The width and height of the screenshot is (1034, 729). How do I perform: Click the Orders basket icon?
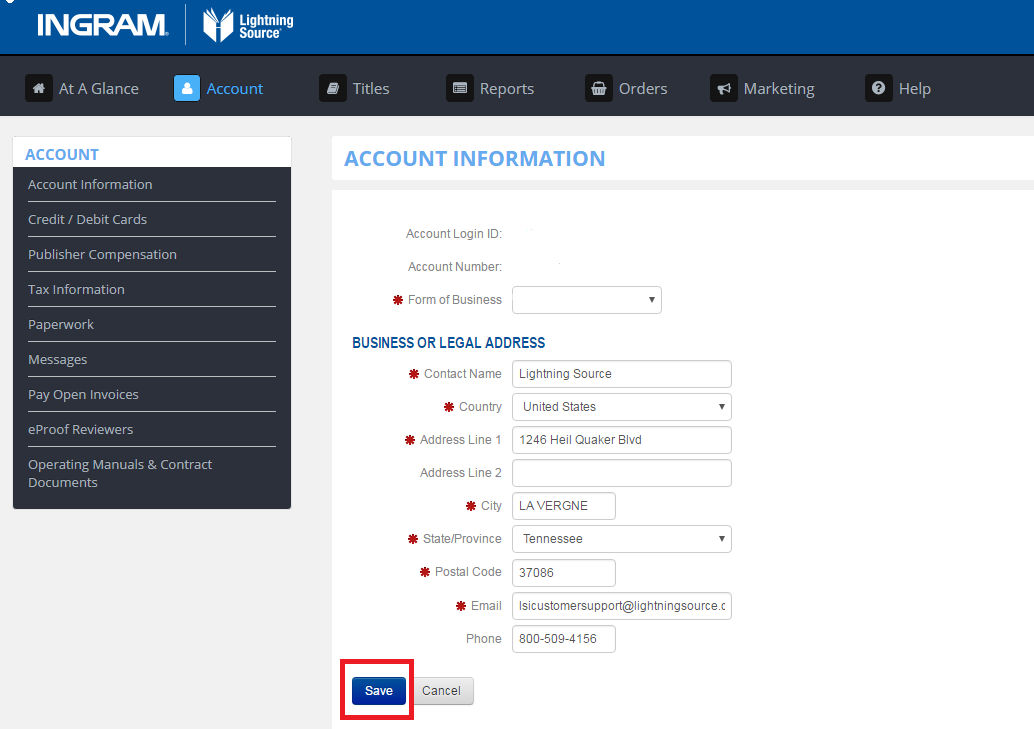(598, 88)
